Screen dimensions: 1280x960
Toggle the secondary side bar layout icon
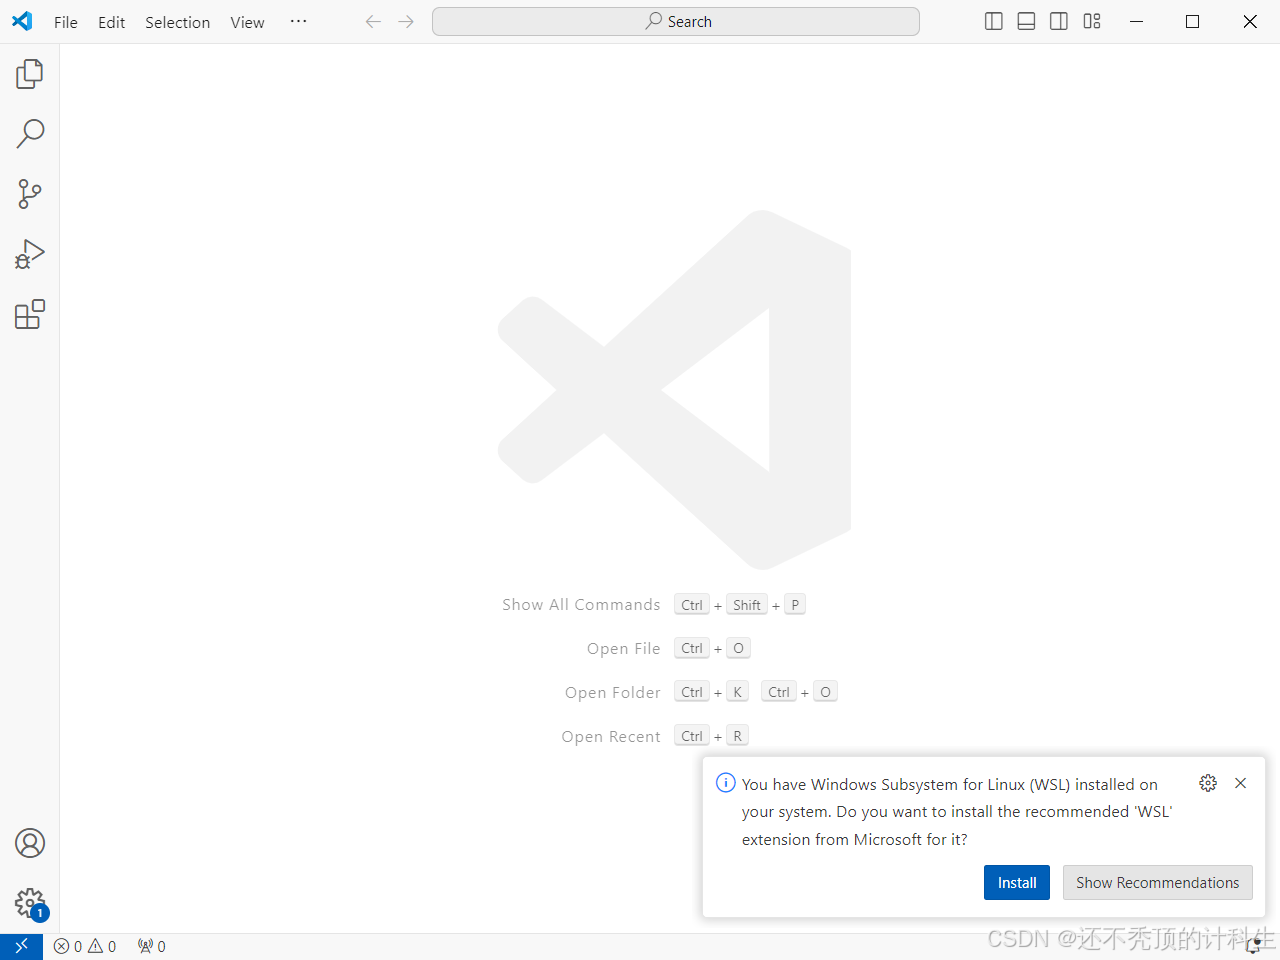point(1059,21)
